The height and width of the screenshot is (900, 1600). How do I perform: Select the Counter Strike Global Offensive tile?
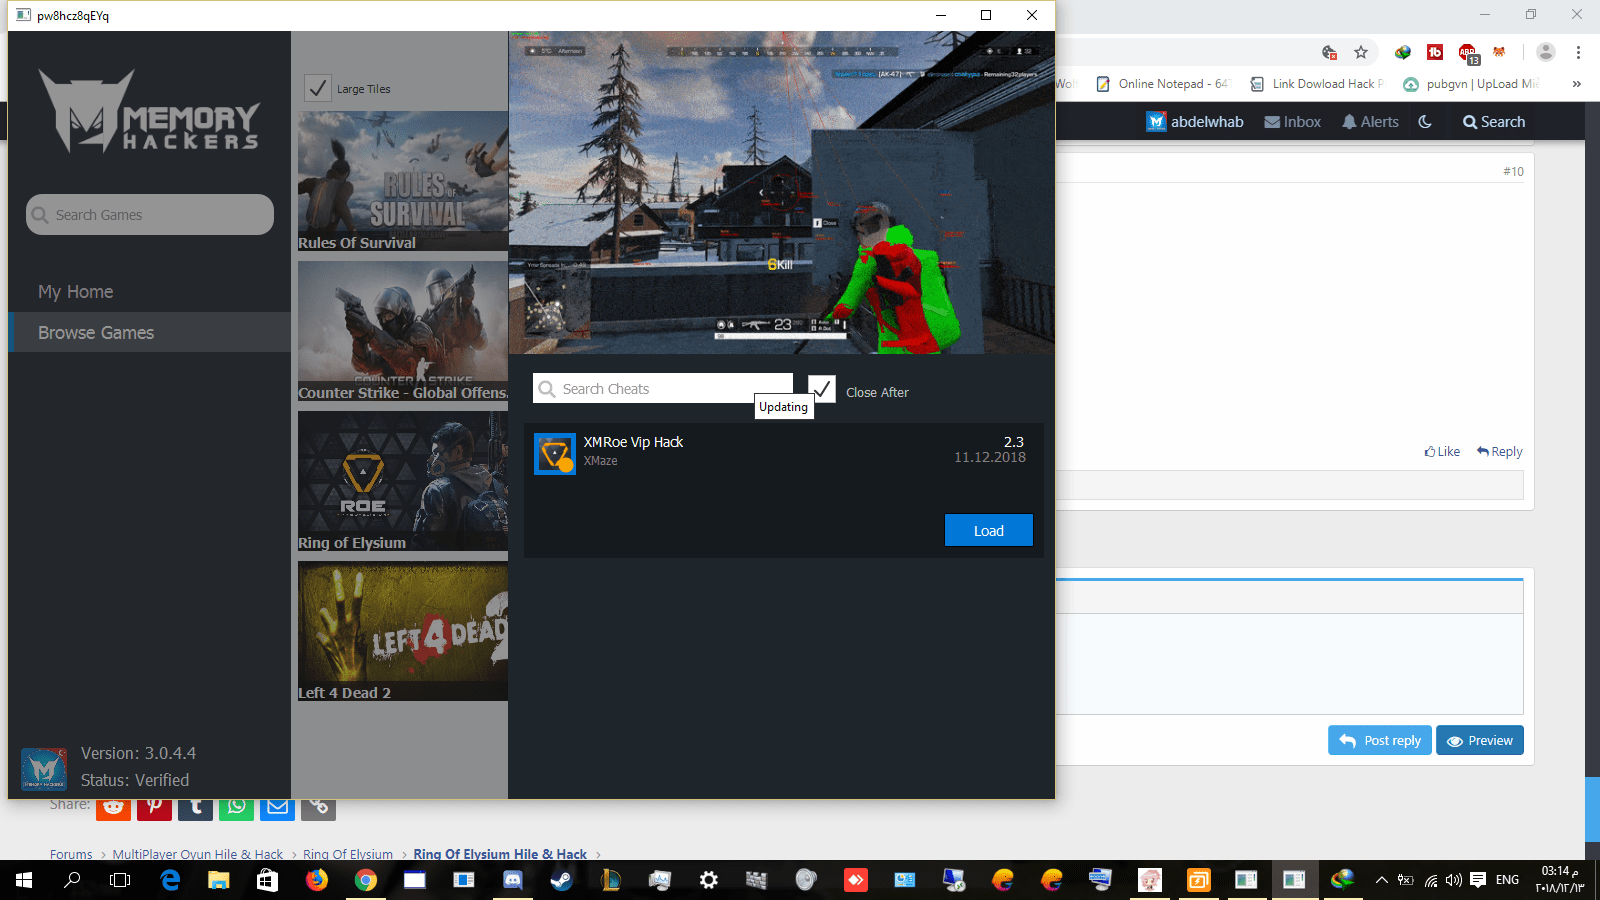click(x=403, y=331)
